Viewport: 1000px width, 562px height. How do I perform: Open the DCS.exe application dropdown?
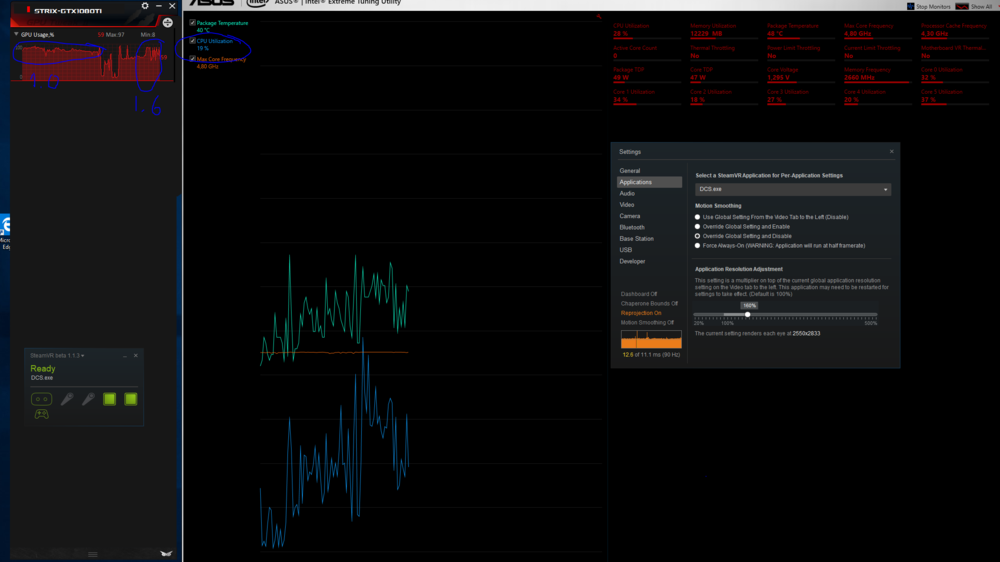pyautogui.click(x=793, y=189)
